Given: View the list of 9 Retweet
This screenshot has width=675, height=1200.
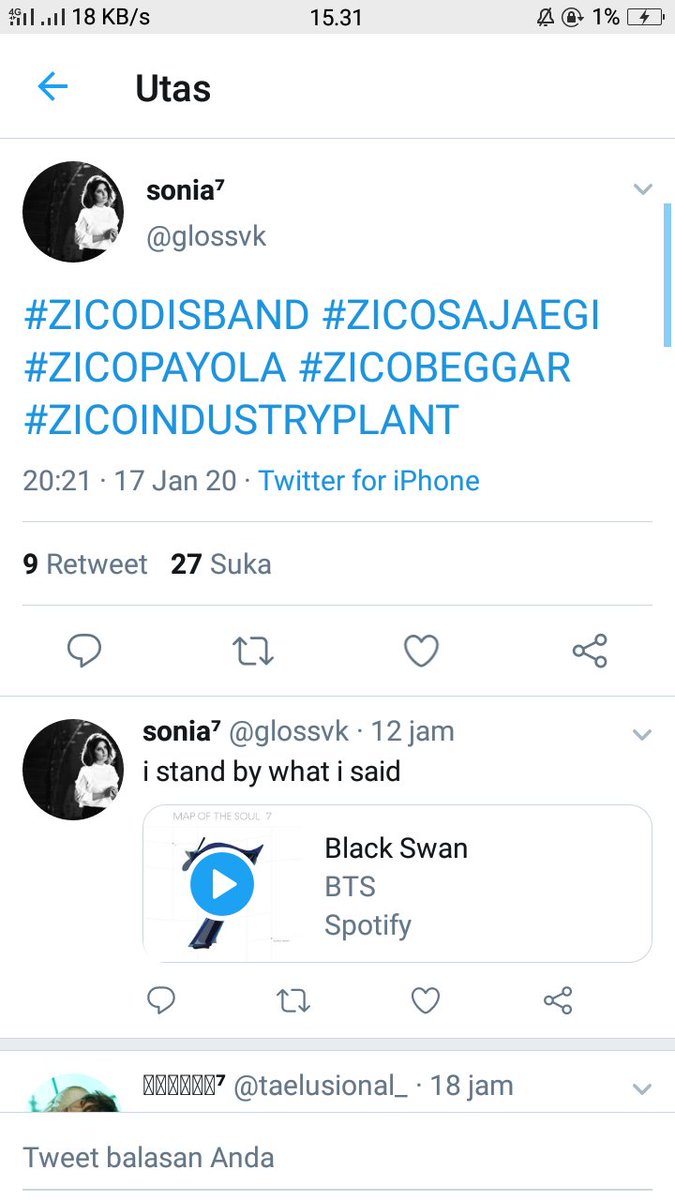Looking at the screenshot, I should tap(85, 564).
